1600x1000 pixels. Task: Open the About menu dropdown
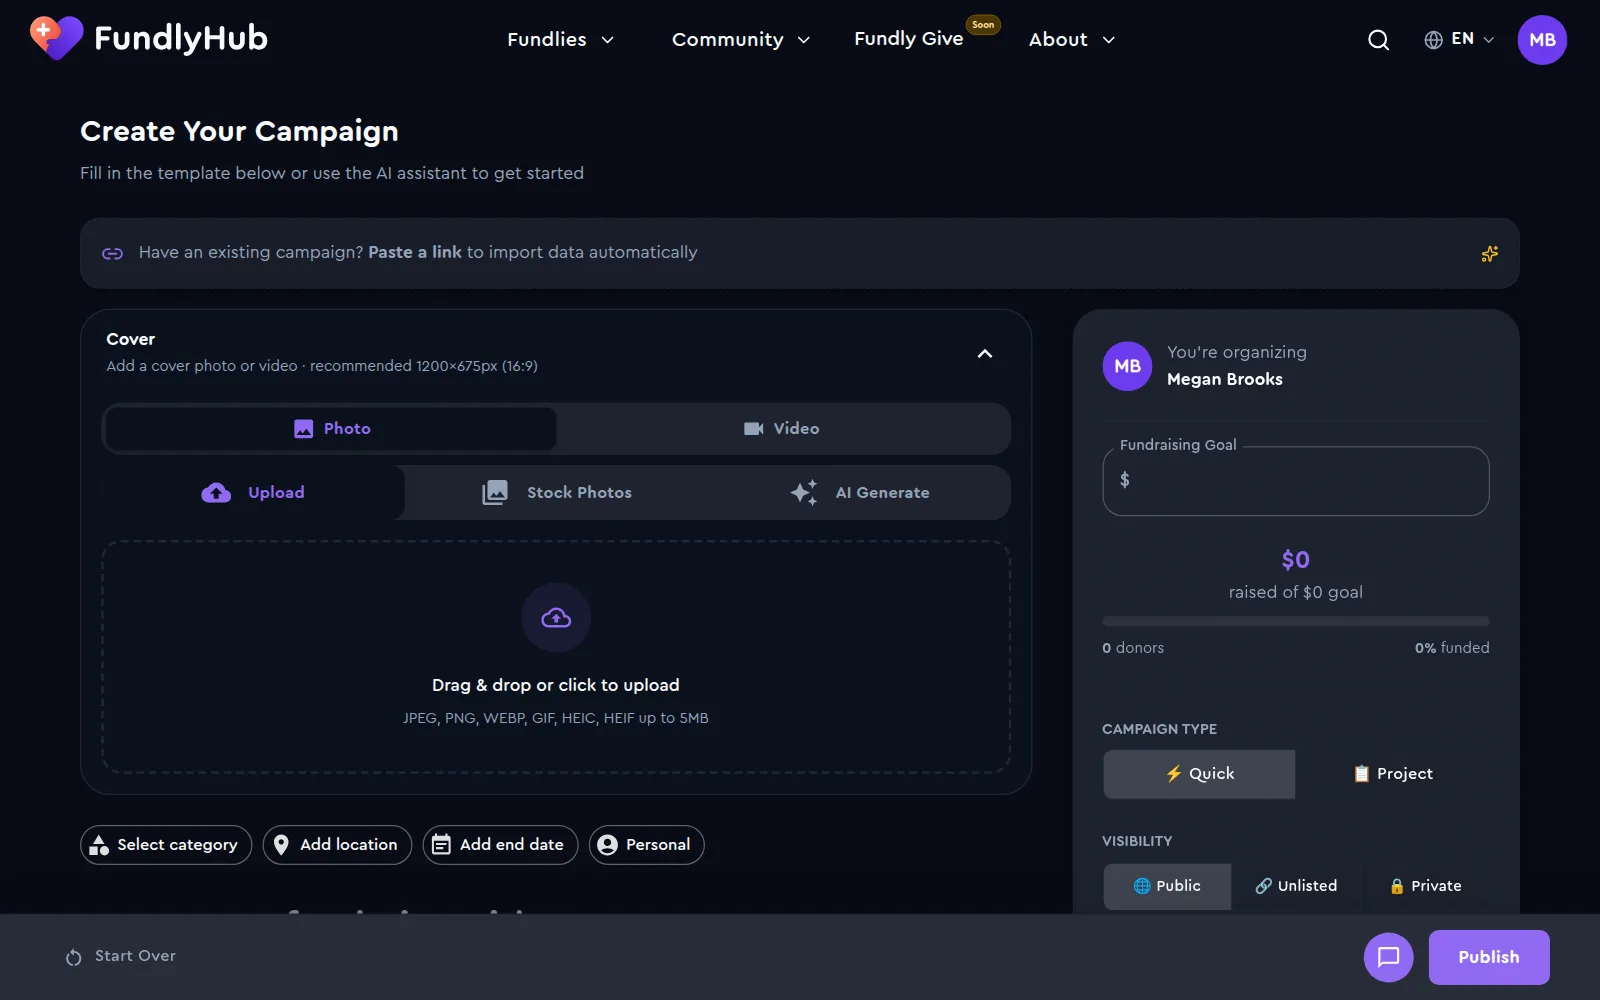click(x=1072, y=40)
